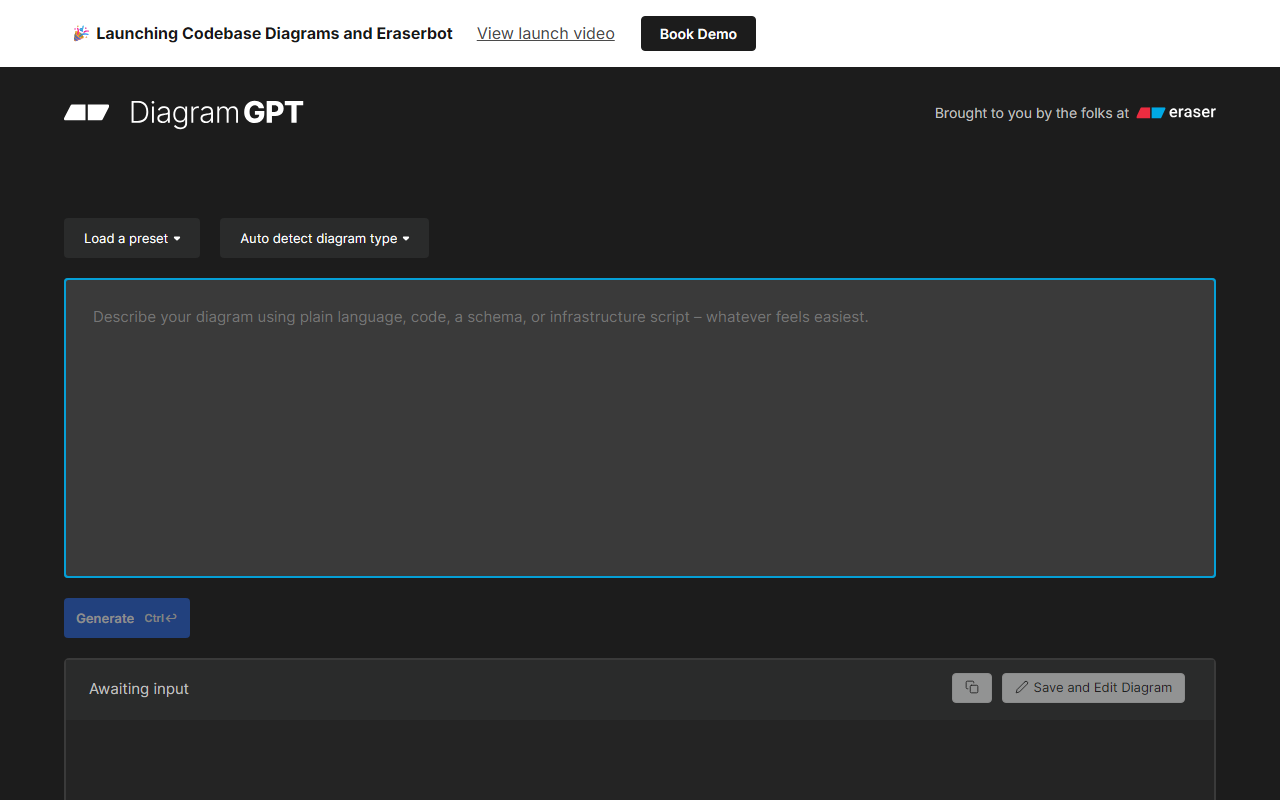Image resolution: width=1280 pixels, height=800 pixels.
Task: Click the Launching Codebase Diagrams and Eraserbot announcement
Action: pos(274,34)
